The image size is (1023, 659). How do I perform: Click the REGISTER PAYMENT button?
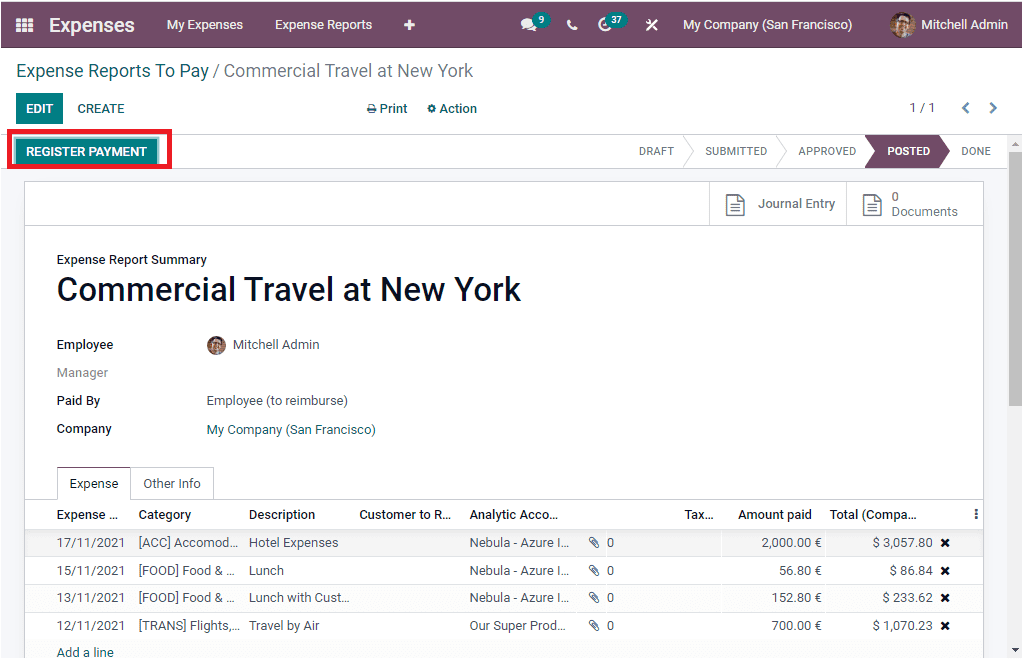pos(88,151)
